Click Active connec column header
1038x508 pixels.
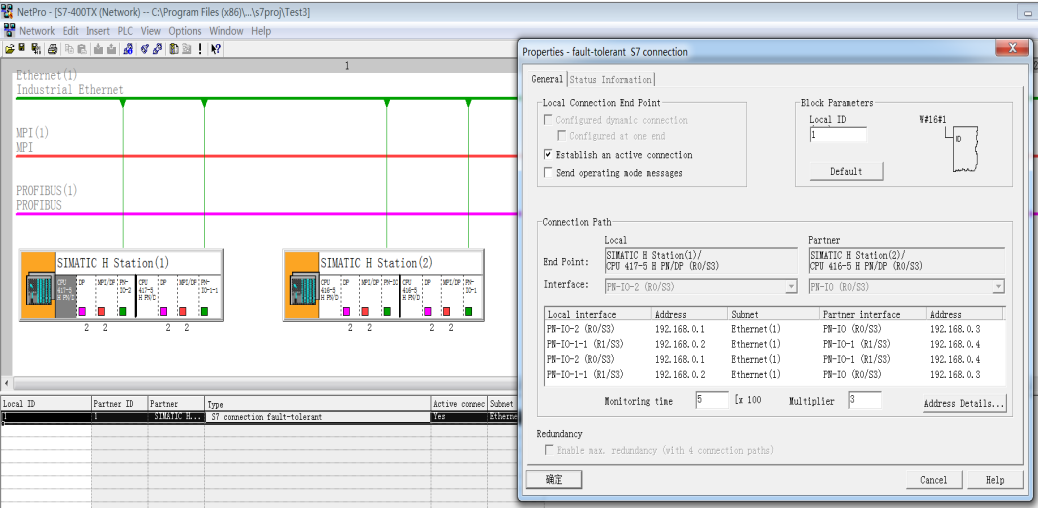pos(459,403)
